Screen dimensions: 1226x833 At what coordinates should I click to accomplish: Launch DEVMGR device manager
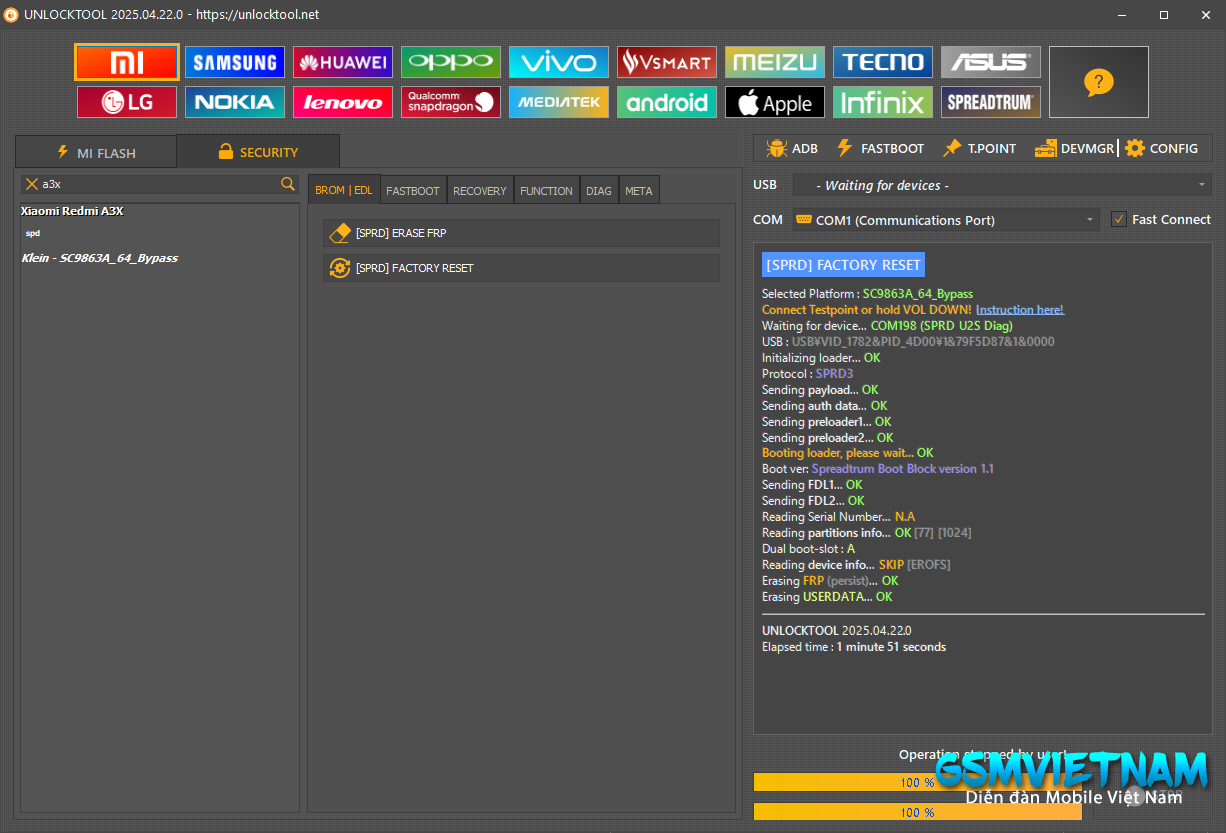coord(1074,148)
